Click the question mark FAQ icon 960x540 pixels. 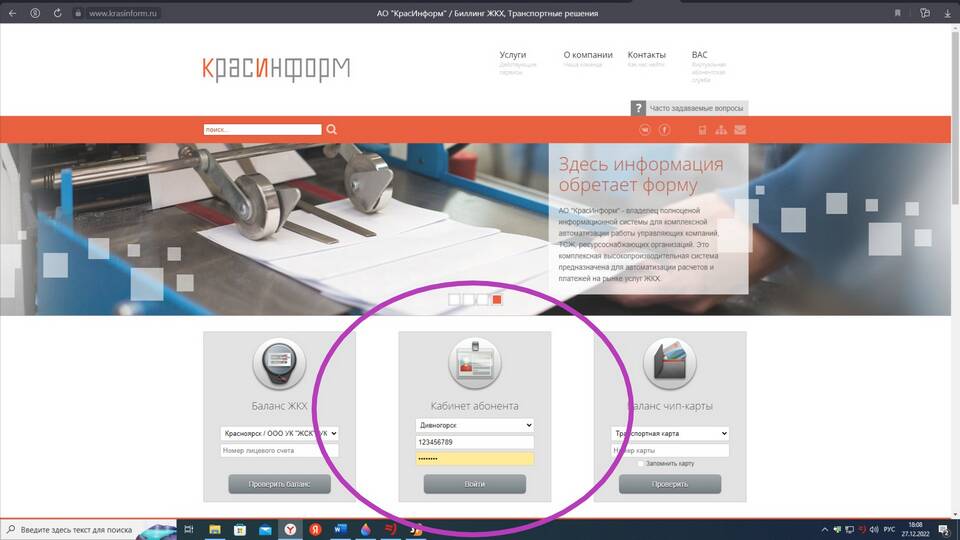[638, 108]
